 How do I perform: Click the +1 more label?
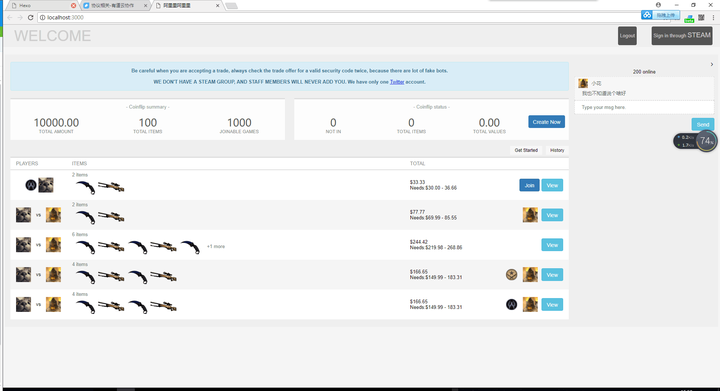[216, 246]
